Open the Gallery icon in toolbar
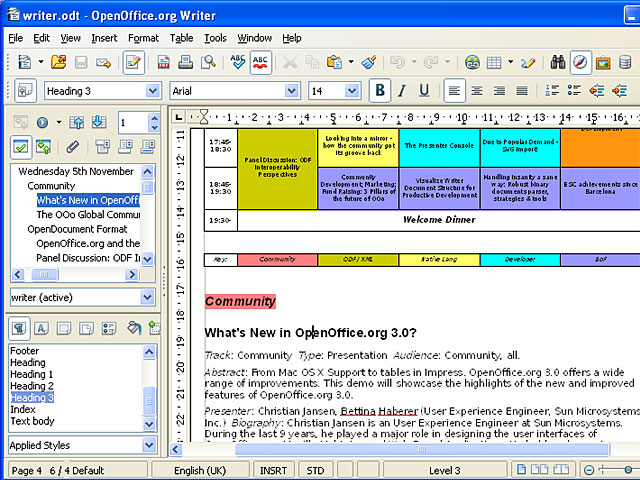The width and height of the screenshot is (640, 480). pyautogui.click(x=603, y=62)
